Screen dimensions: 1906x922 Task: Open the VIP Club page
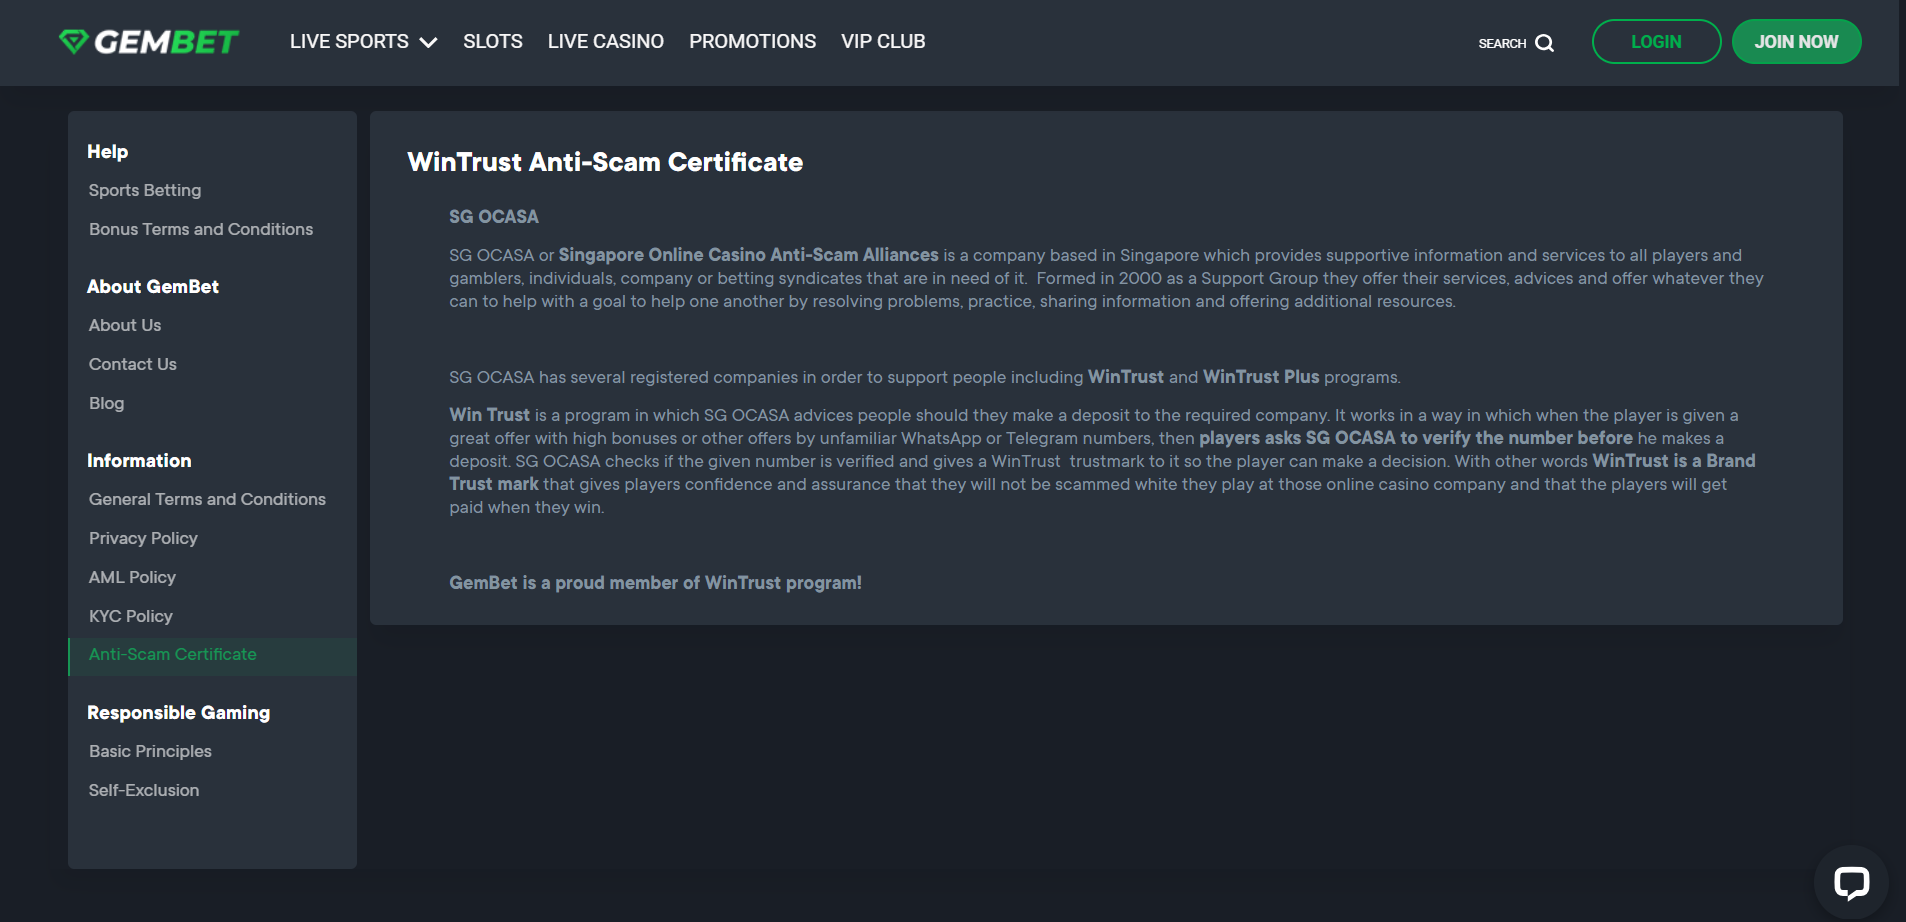[x=883, y=42]
